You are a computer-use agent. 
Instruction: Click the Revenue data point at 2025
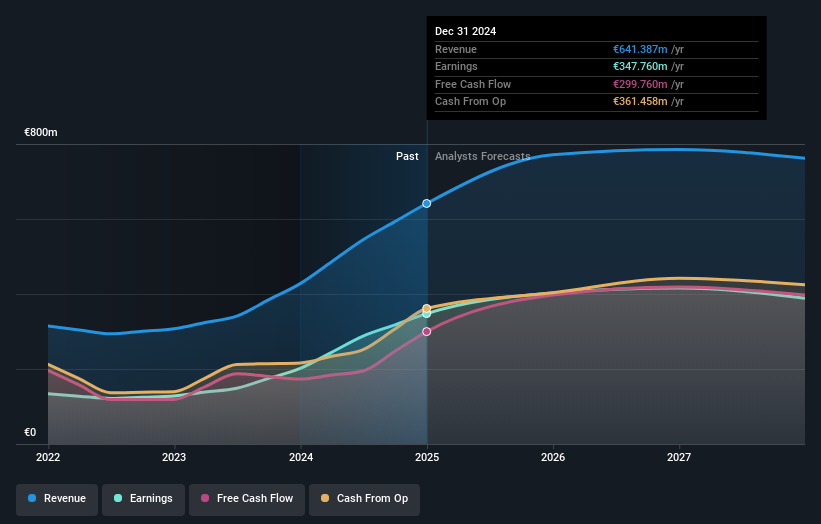(427, 204)
